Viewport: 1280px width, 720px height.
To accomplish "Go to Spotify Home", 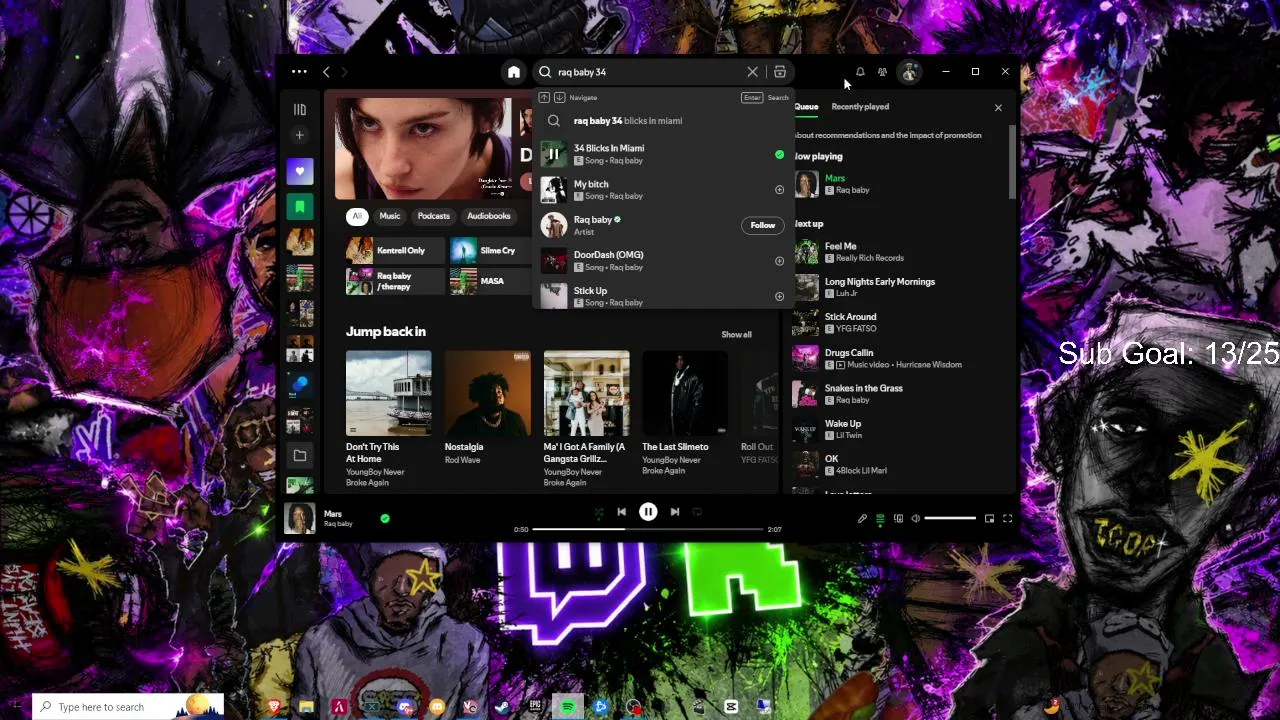I will (514, 72).
